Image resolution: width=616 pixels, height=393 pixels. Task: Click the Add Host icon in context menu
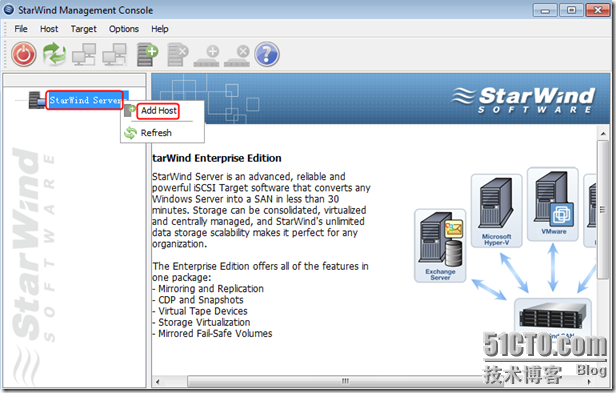coord(130,111)
